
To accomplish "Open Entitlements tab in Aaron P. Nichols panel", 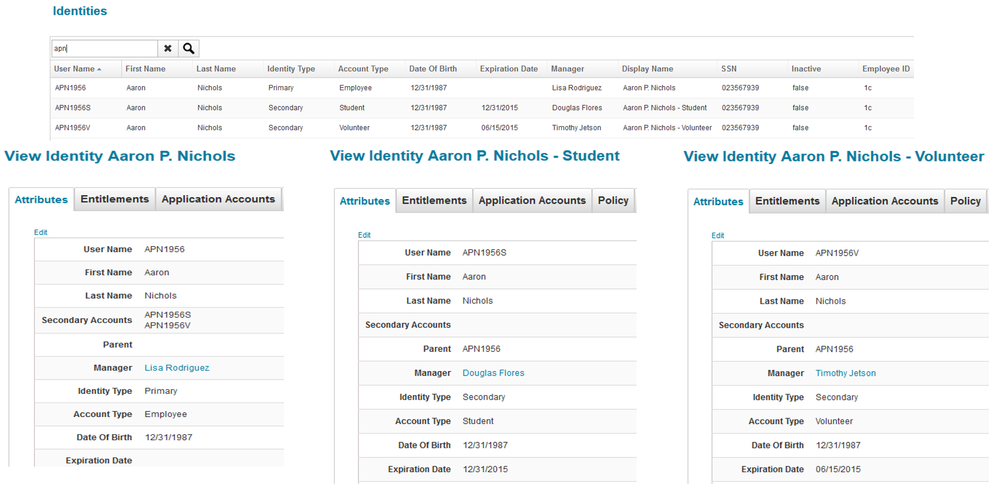I will tap(115, 199).
